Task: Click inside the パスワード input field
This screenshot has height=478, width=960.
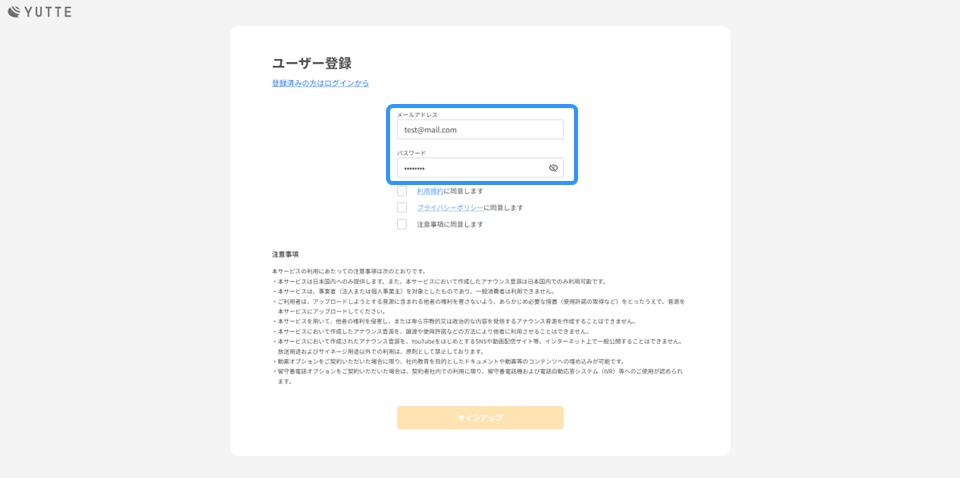Action: [470, 168]
